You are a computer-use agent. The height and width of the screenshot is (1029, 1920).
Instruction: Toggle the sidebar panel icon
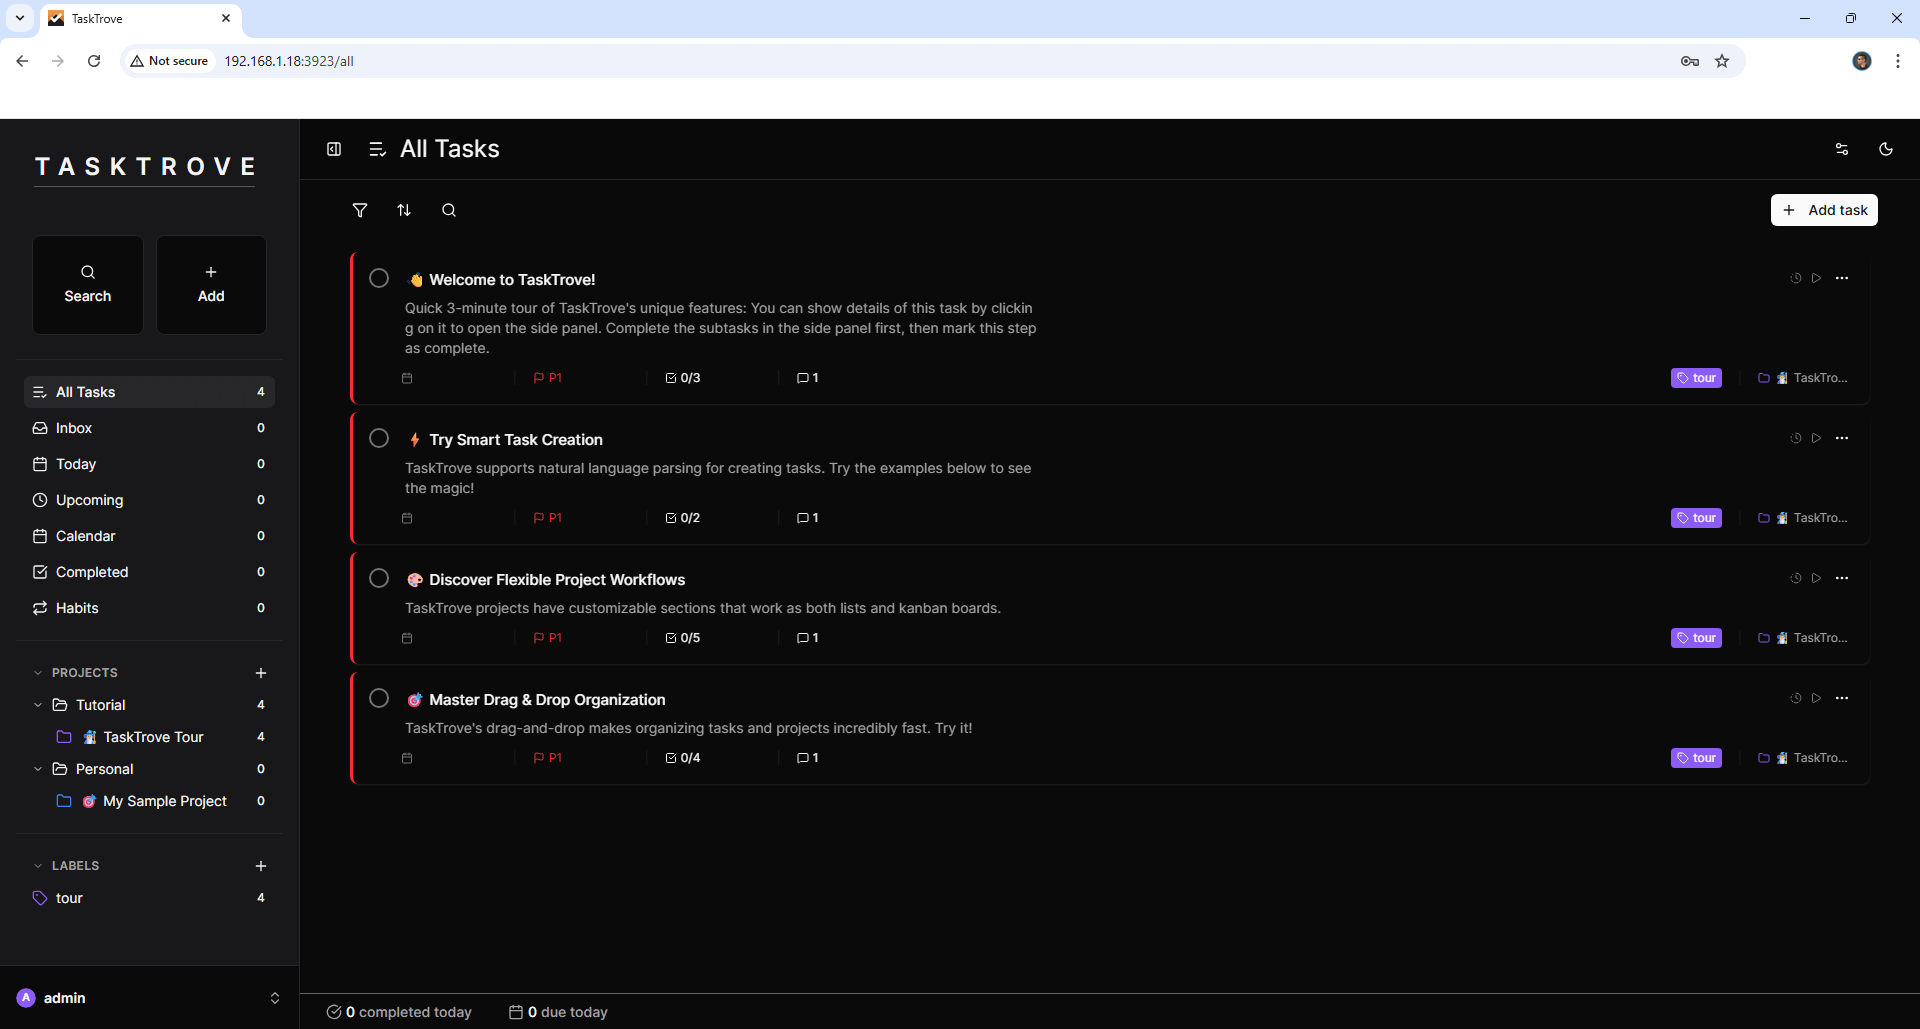coord(334,149)
